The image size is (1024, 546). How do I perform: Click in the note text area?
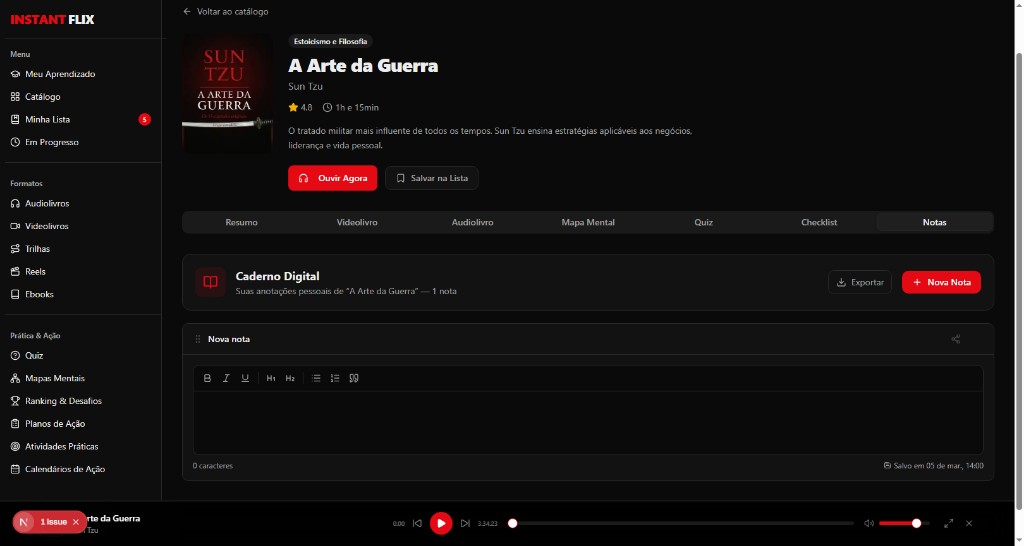pyautogui.click(x=588, y=423)
